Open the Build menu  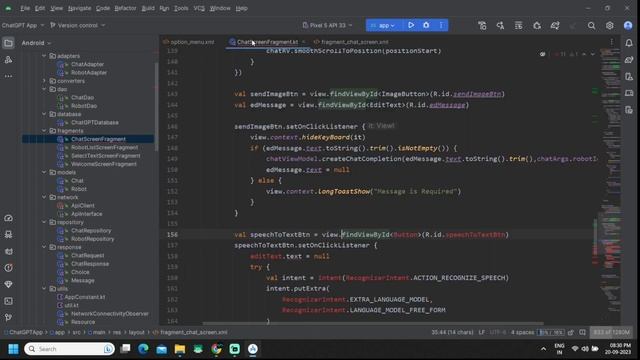(x=148, y=8)
